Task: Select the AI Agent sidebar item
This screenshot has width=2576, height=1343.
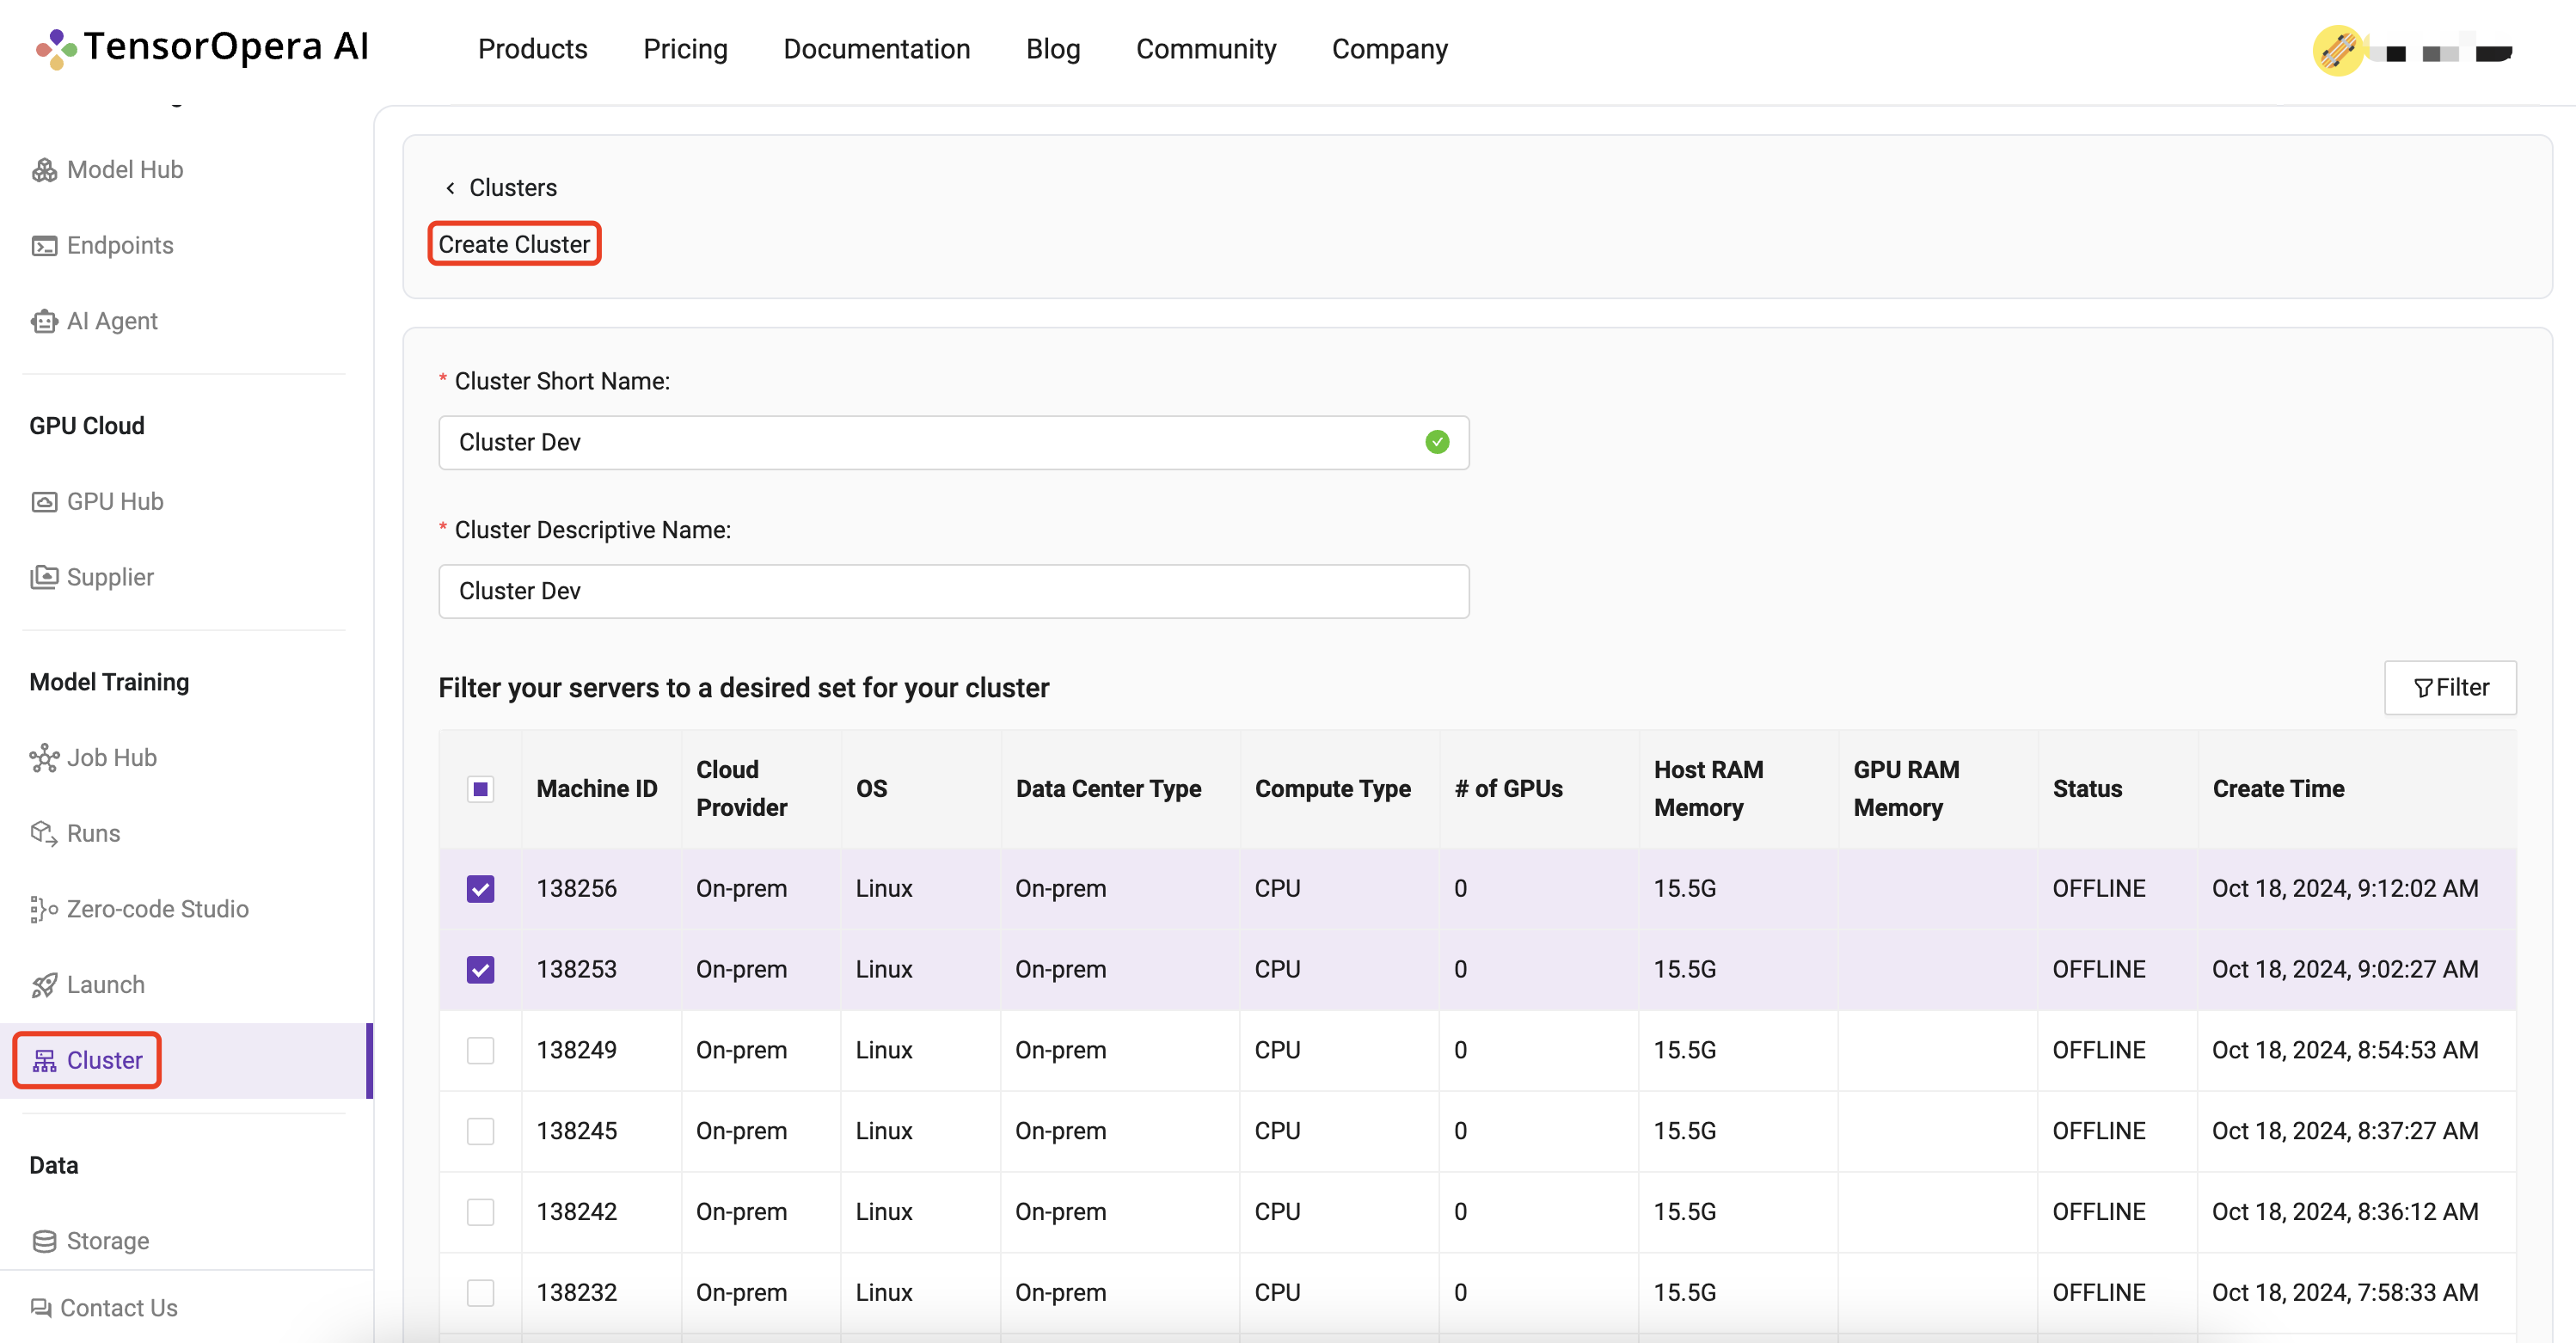Action: click(112, 322)
